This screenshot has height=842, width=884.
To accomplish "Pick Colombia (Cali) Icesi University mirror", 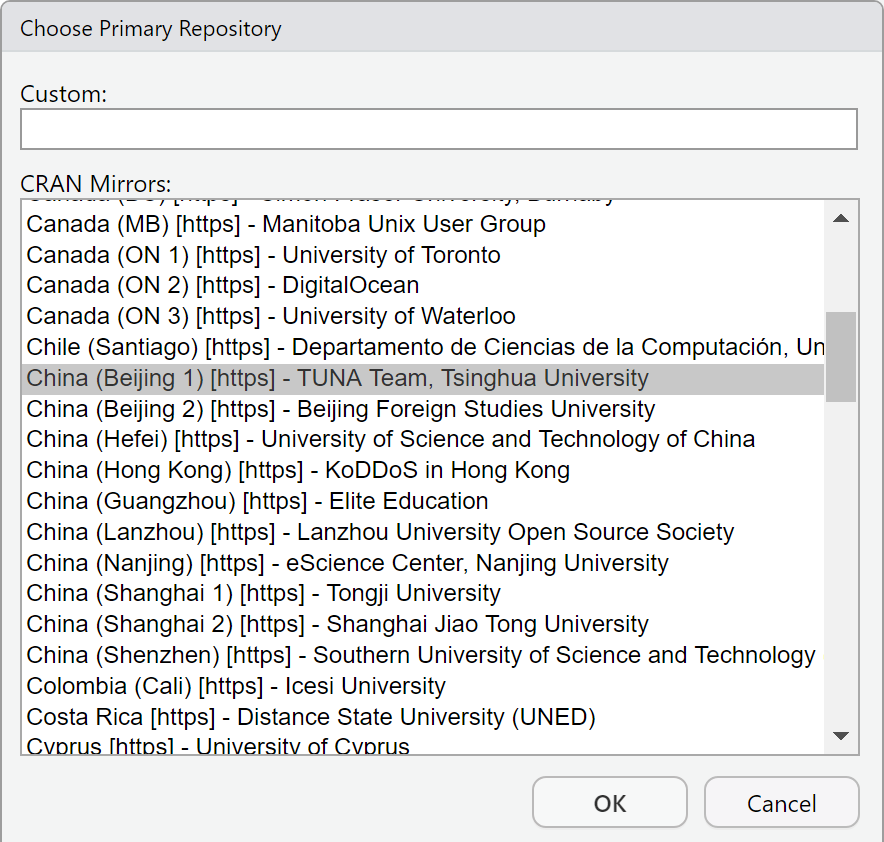I will [236, 687].
